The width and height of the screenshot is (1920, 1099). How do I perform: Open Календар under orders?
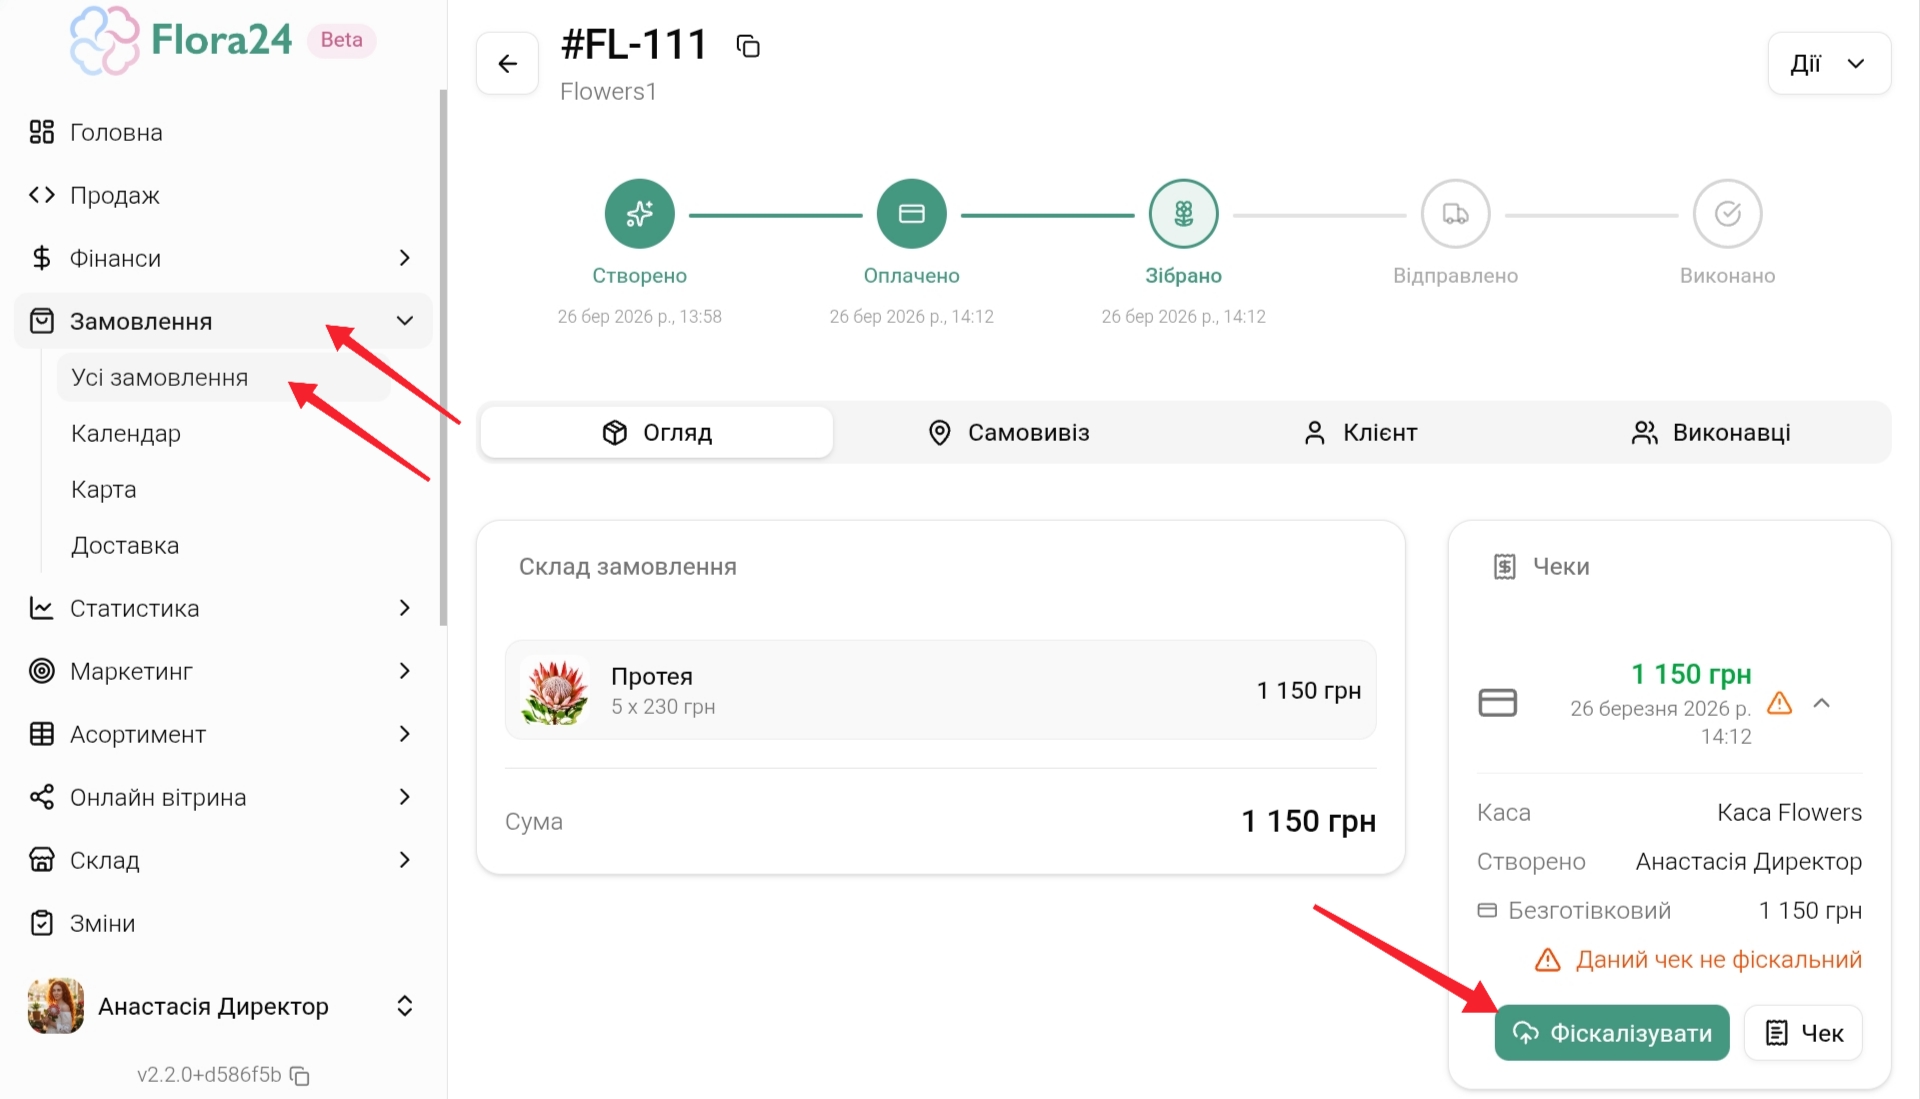pyautogui.click(x=126, y=434)
